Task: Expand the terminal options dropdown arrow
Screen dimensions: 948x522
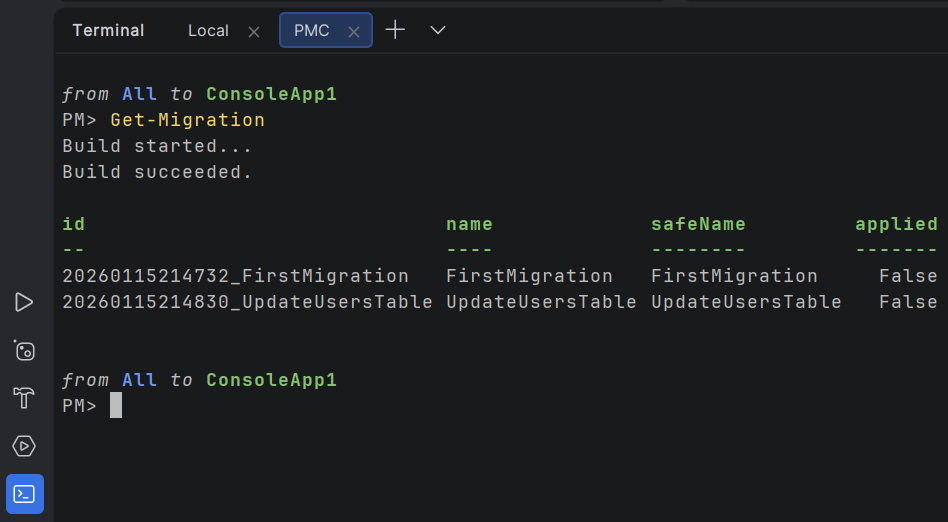Action: [438, 30]
